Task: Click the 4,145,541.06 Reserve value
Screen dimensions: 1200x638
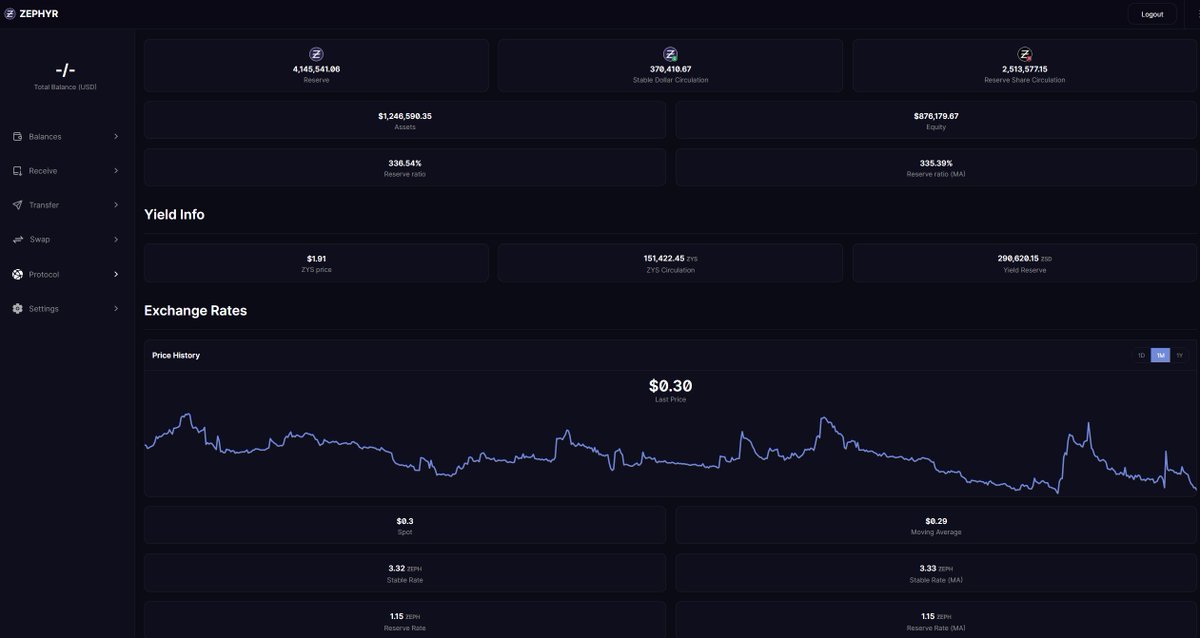Action: pos(316,69)
